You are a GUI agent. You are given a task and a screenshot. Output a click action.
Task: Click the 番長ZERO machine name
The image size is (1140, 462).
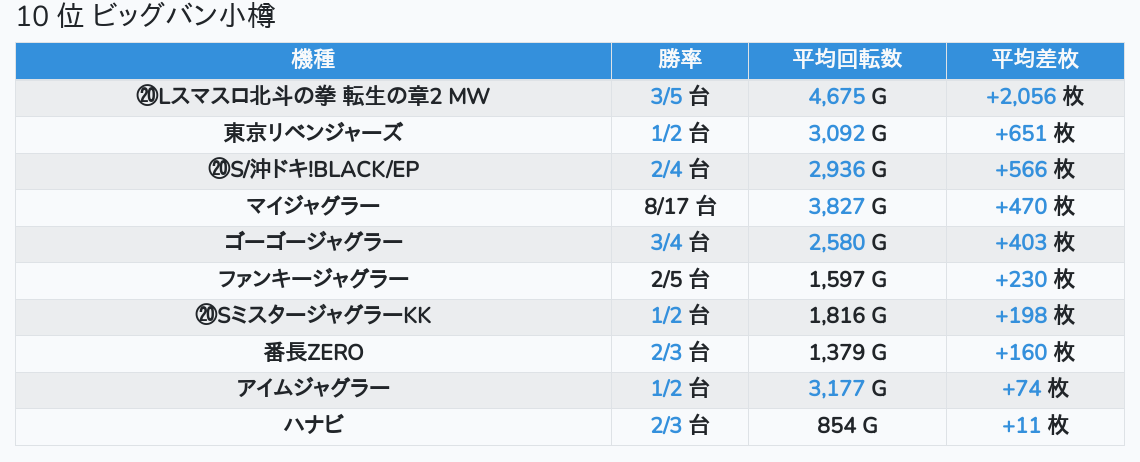click(313, 352)
